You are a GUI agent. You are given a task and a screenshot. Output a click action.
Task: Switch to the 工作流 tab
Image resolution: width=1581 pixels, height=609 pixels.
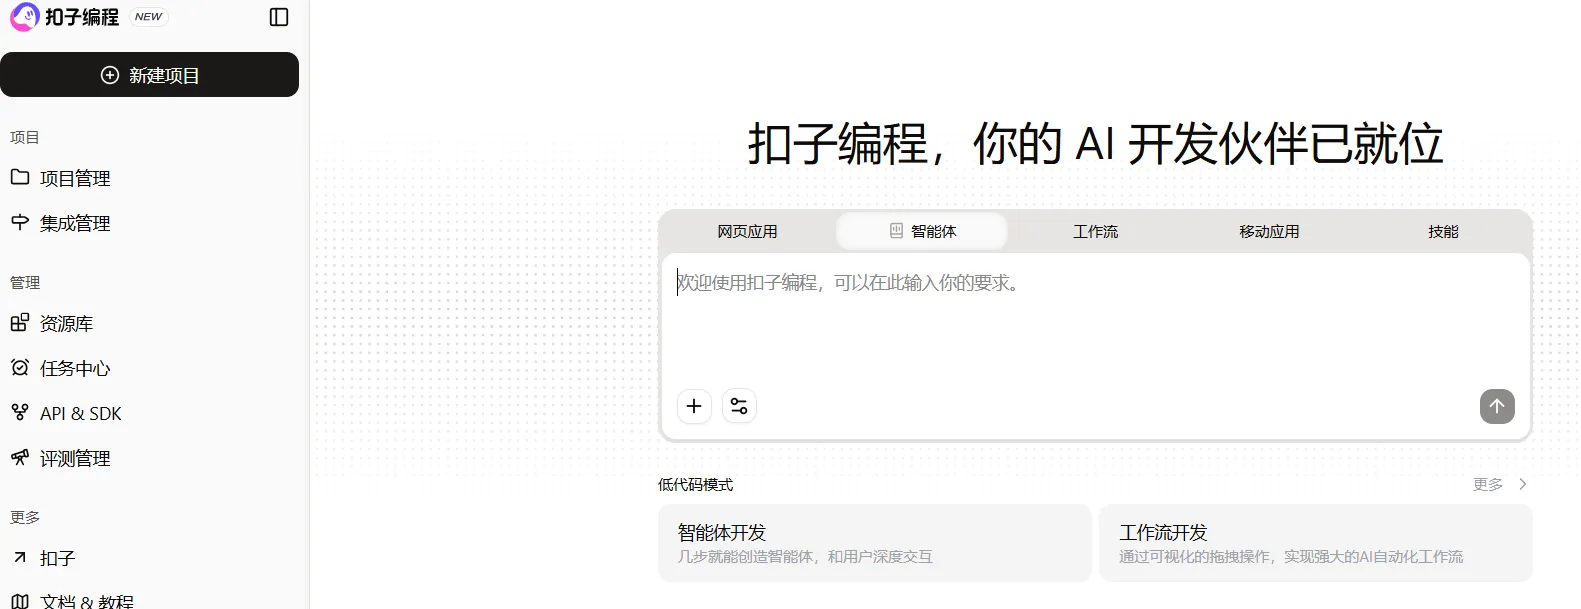click(1096, 231)
